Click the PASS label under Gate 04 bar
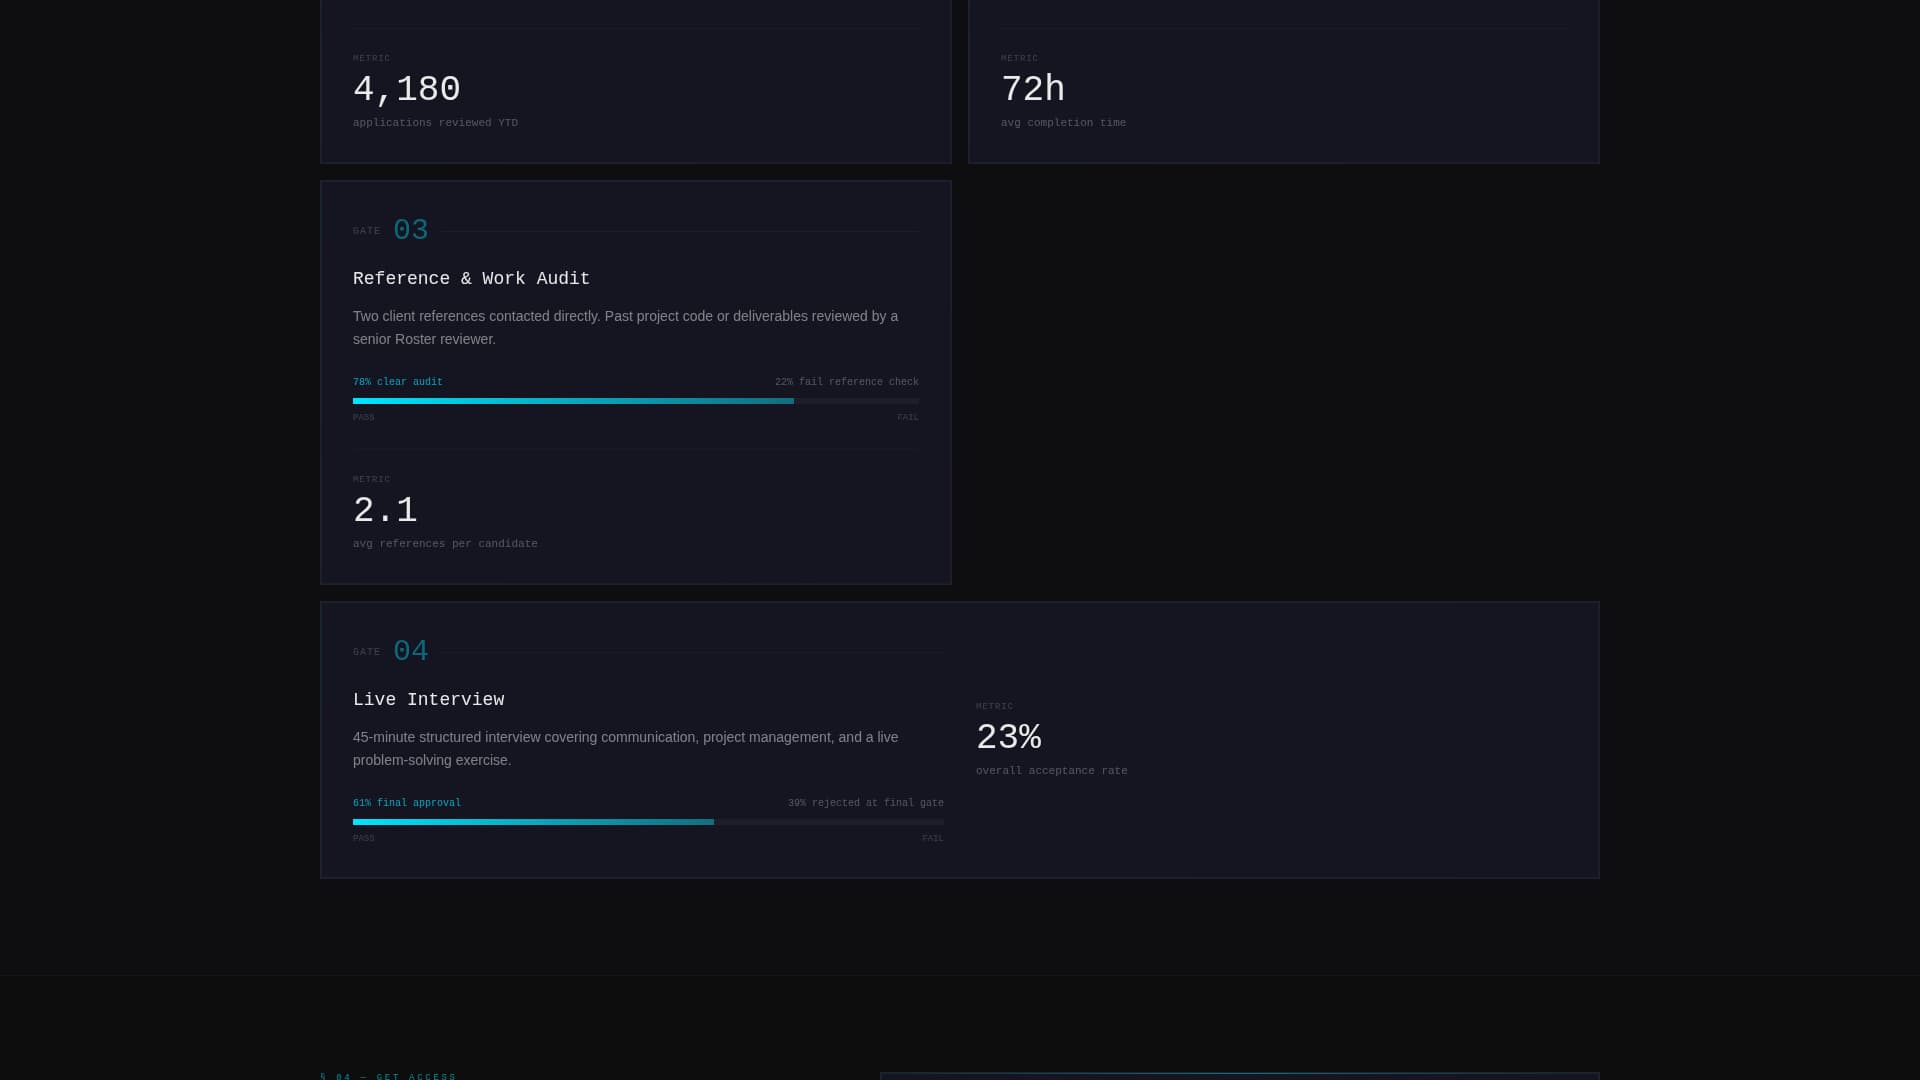 point(364,839)
